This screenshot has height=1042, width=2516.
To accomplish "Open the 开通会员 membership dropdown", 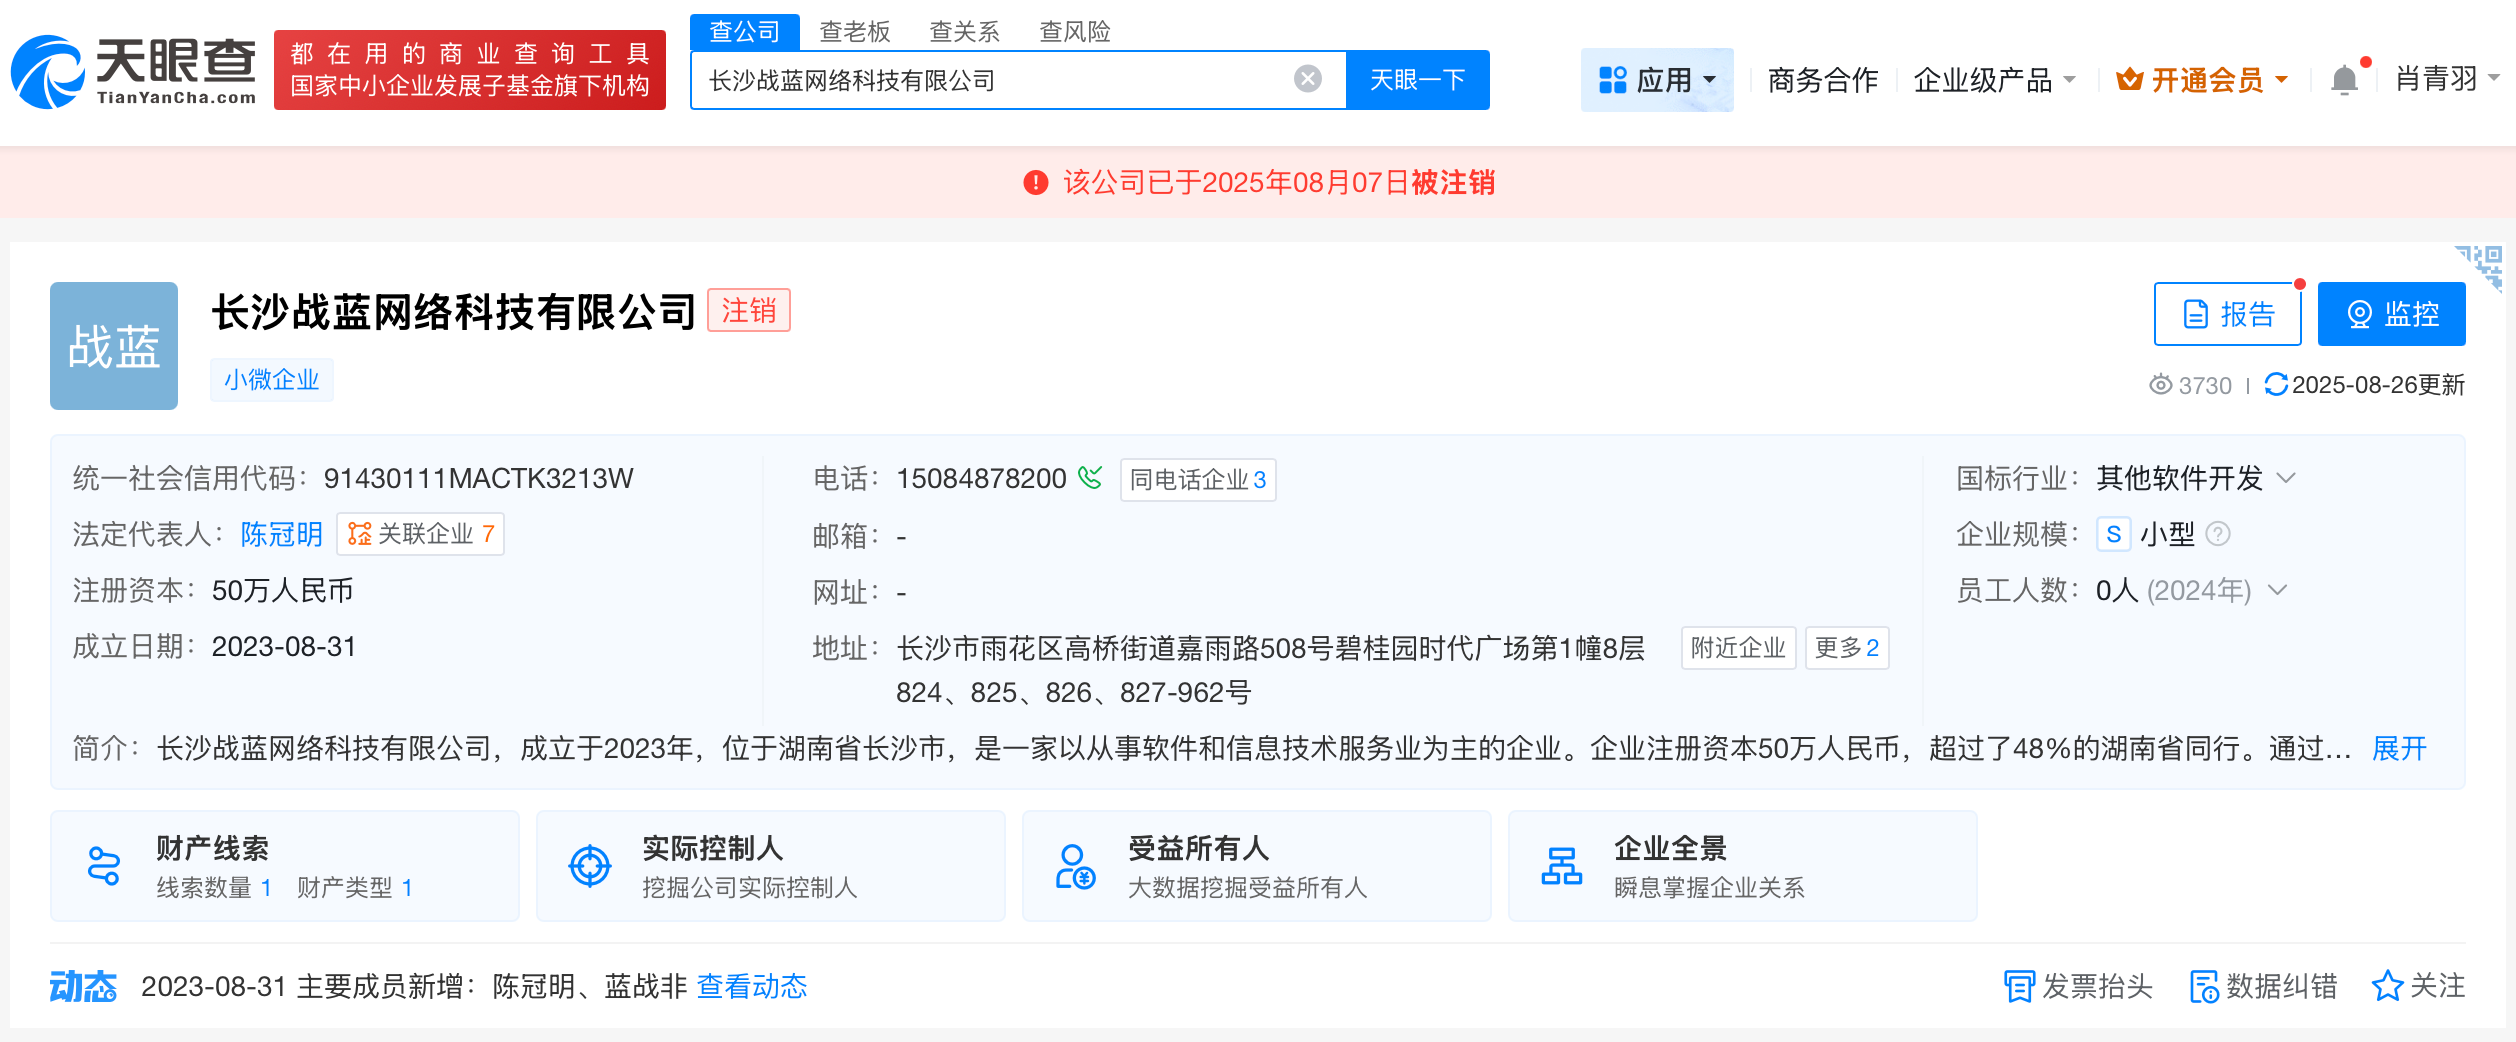I will (x=2202, y=80).
